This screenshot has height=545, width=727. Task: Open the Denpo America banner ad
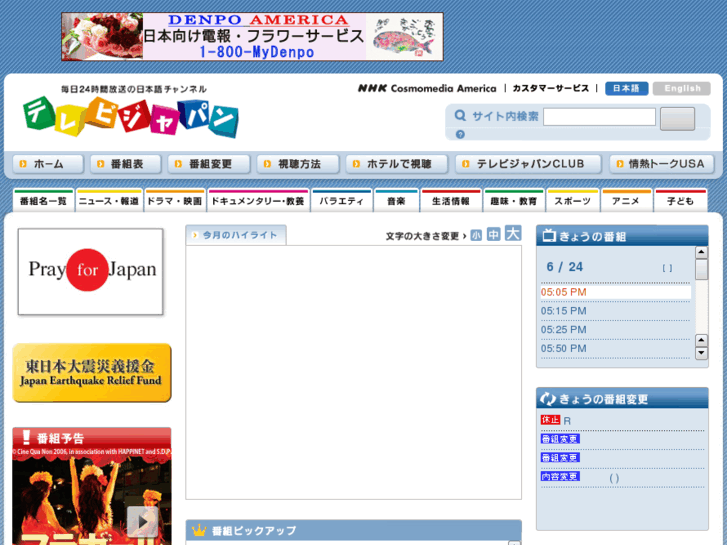point(252,37)
